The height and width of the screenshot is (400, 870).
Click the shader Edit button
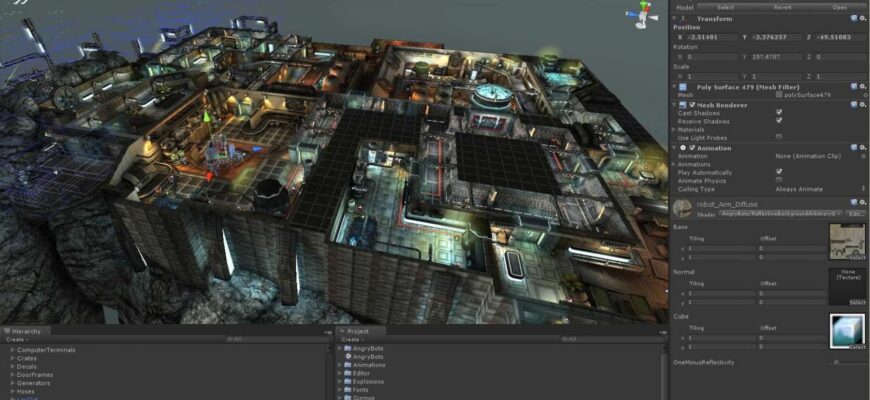(856, 214)
